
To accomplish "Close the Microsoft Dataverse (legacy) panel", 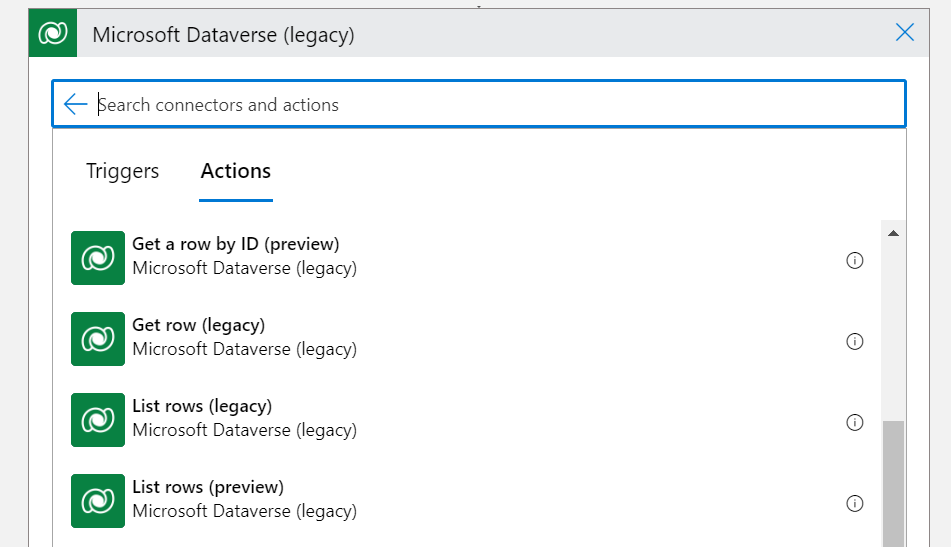I will 904,32.
